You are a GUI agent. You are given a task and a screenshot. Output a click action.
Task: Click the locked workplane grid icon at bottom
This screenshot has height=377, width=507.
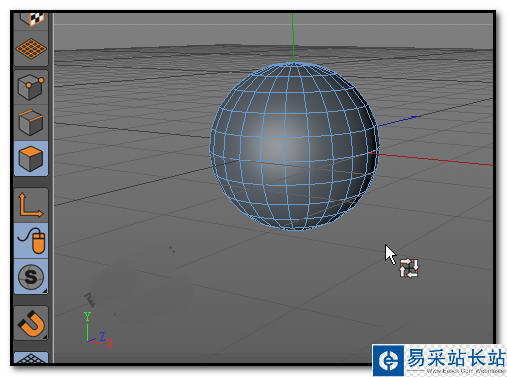tap(31, 357)
